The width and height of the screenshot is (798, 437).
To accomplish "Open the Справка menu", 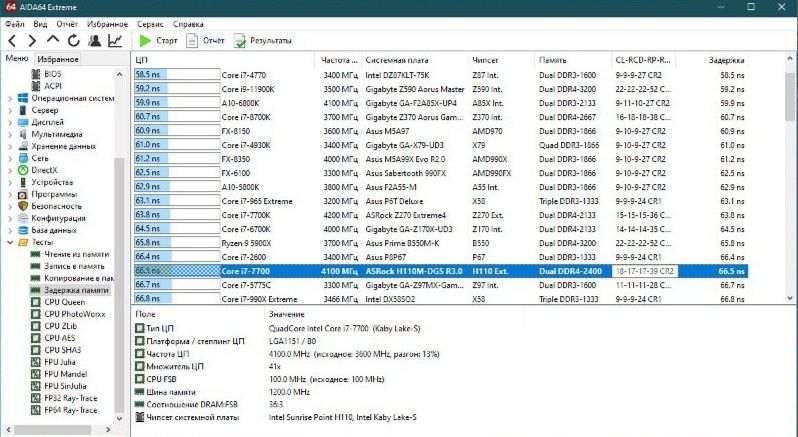I will [188, 24].
